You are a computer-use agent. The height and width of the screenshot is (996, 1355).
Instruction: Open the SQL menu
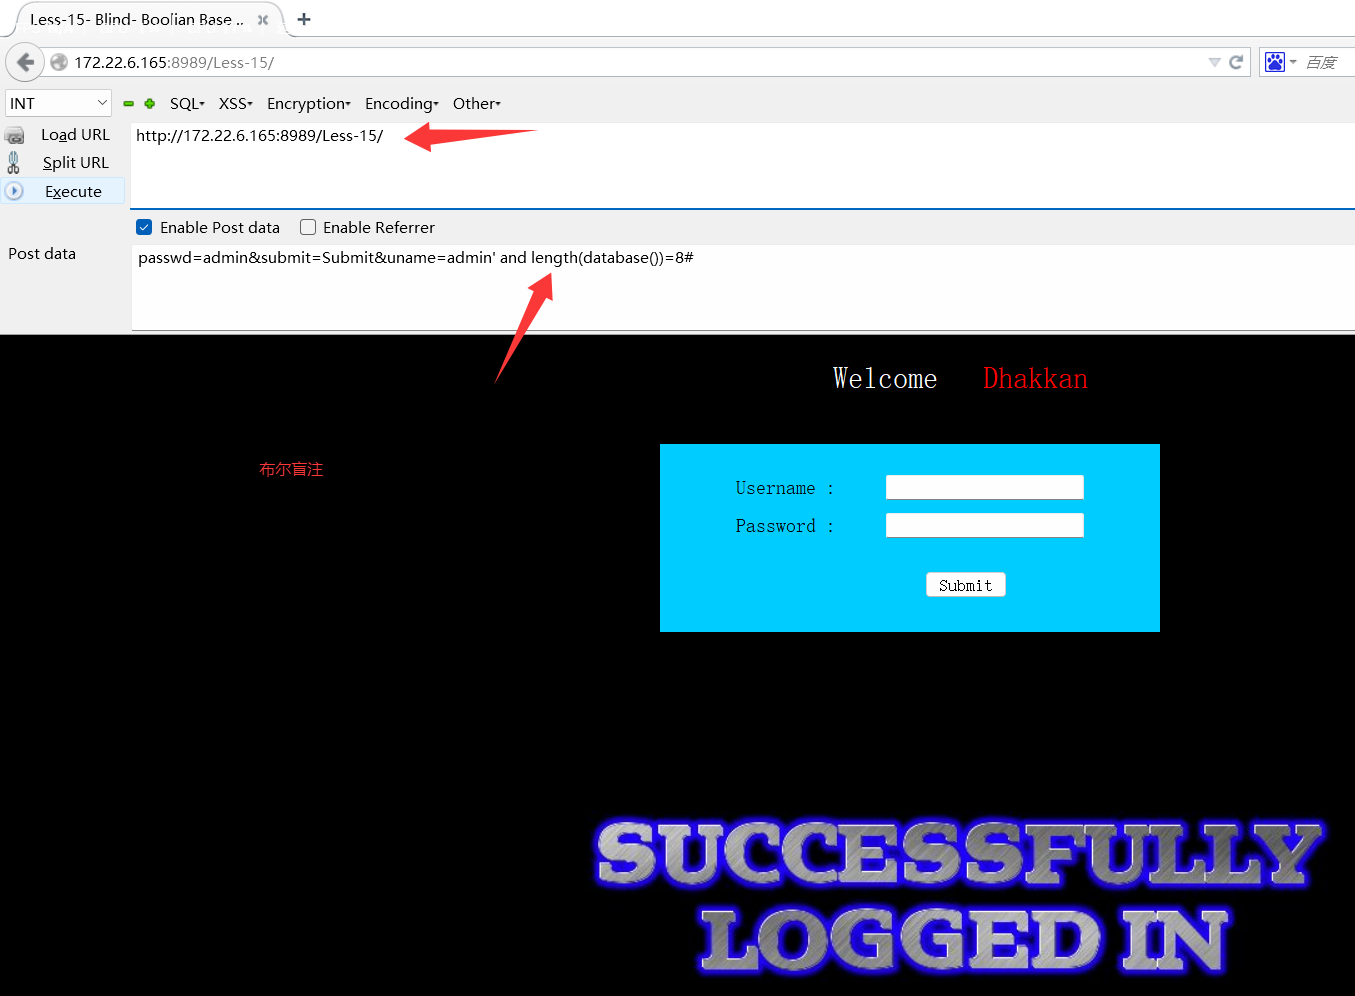point(187,103)
